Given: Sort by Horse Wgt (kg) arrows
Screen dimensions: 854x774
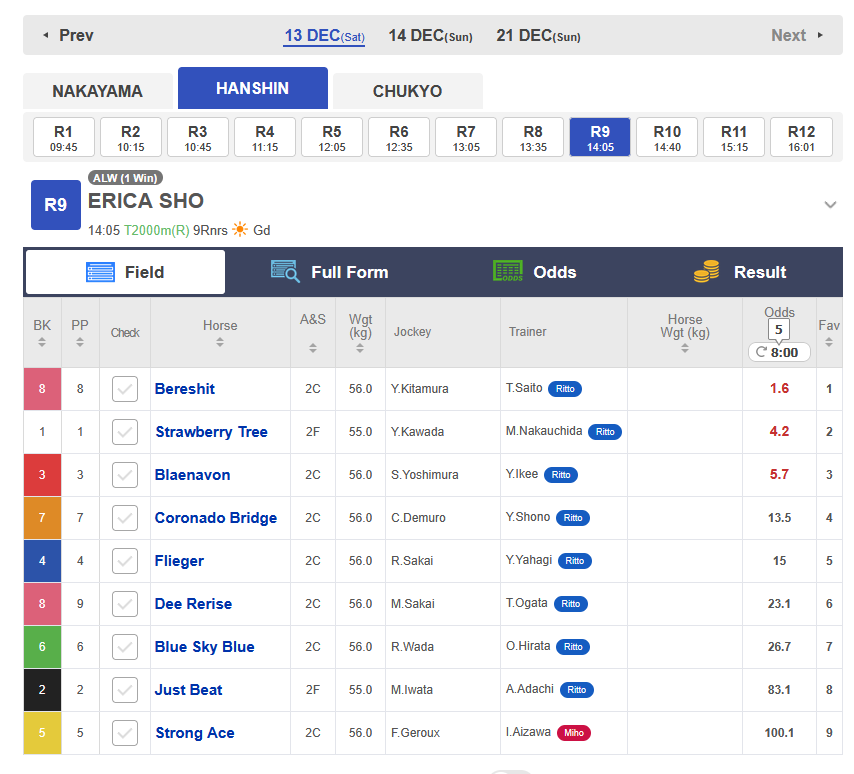Looking at the screenshot, I should (x=685, y=348).
